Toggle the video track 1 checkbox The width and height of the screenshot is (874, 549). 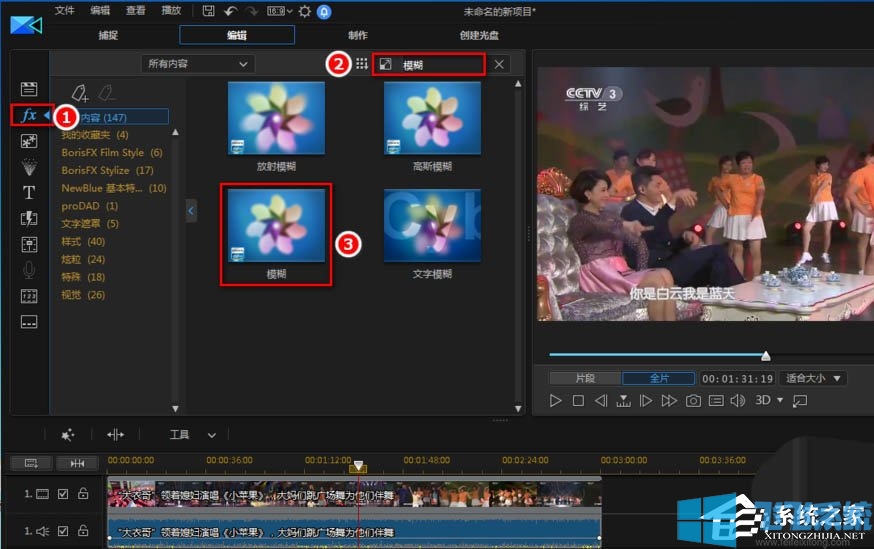click(63, 494)
